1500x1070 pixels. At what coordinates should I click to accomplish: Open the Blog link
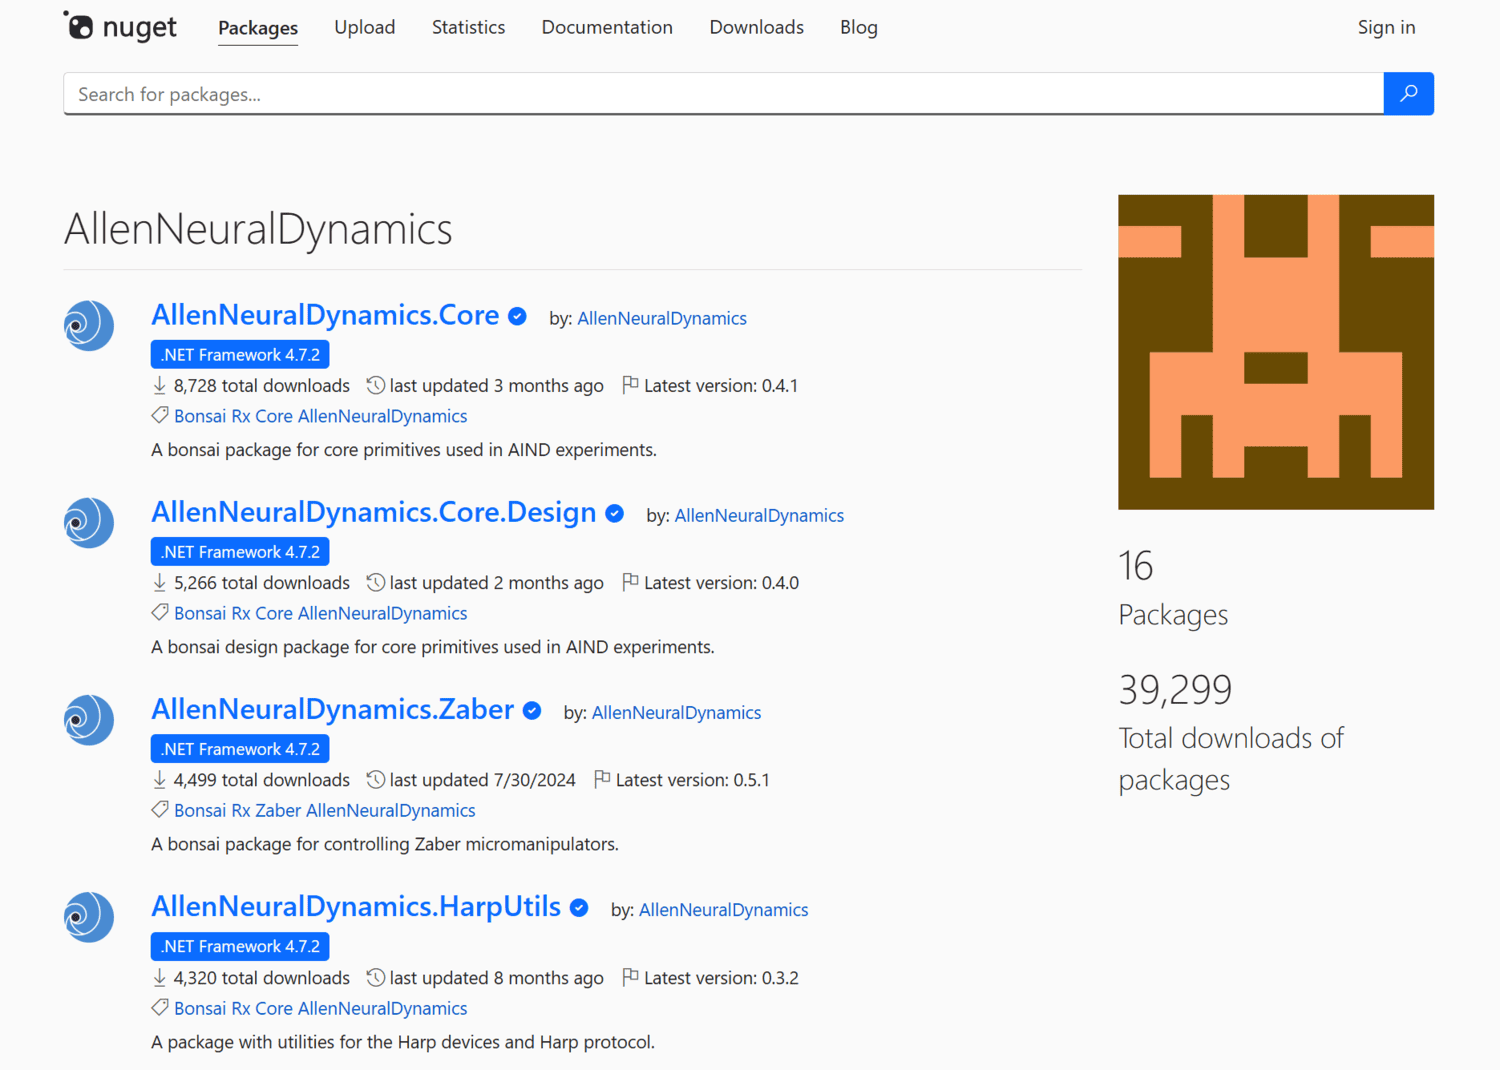[859, 27]
